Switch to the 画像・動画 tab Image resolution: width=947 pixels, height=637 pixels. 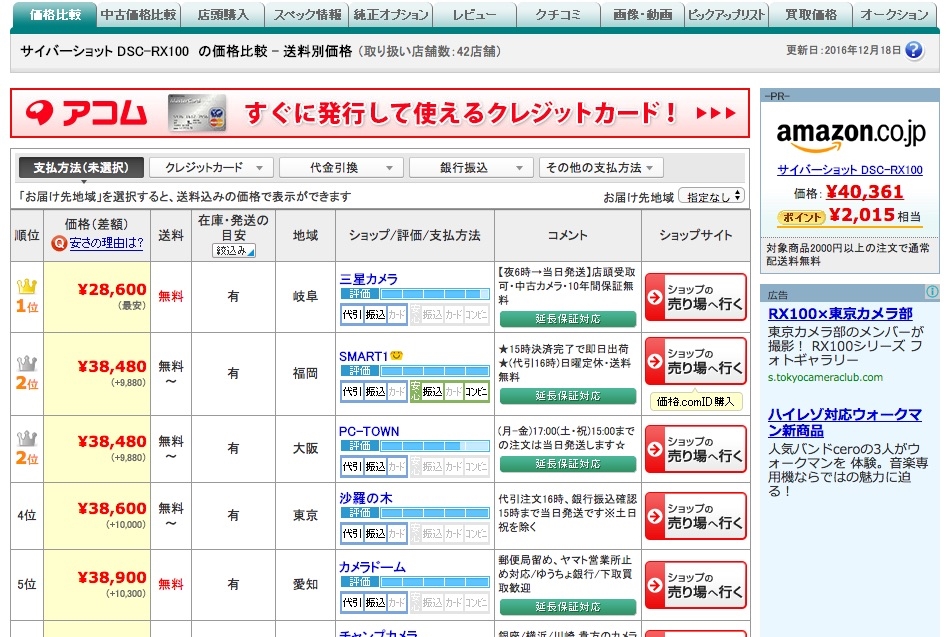click(x=643, y=14)
